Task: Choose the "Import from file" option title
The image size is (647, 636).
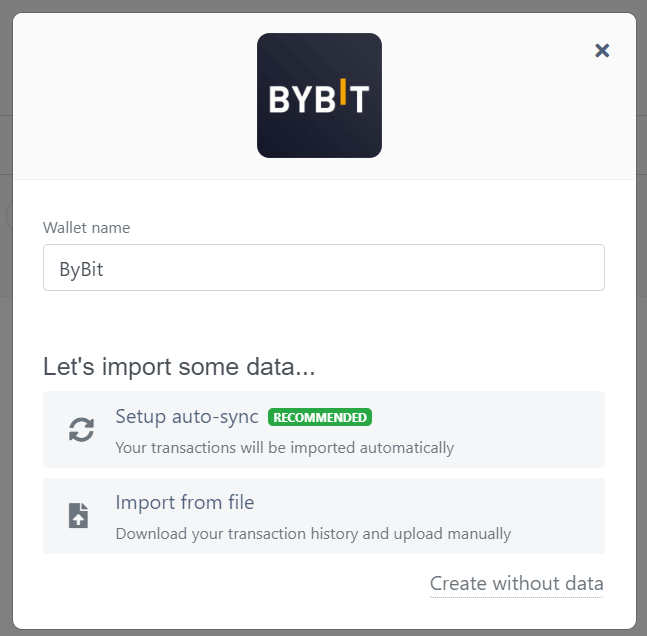Action: pos(185,503)
